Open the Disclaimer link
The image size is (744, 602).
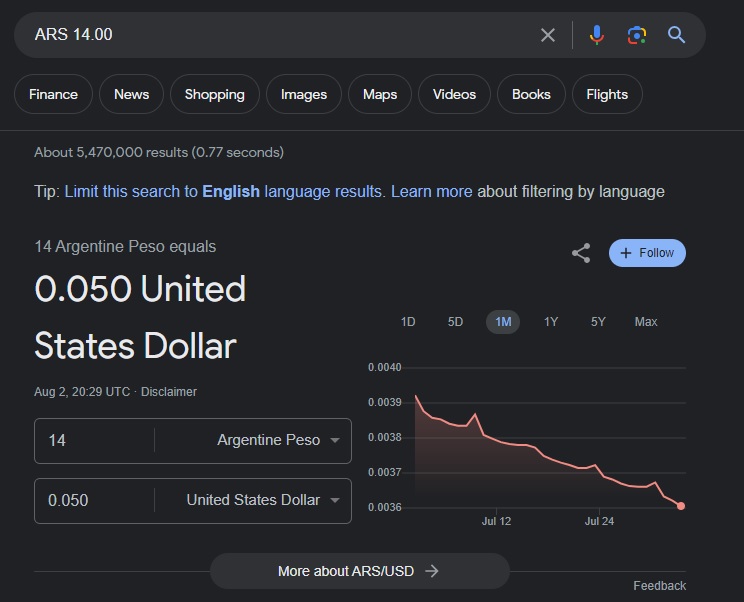[x=168, y=392]
